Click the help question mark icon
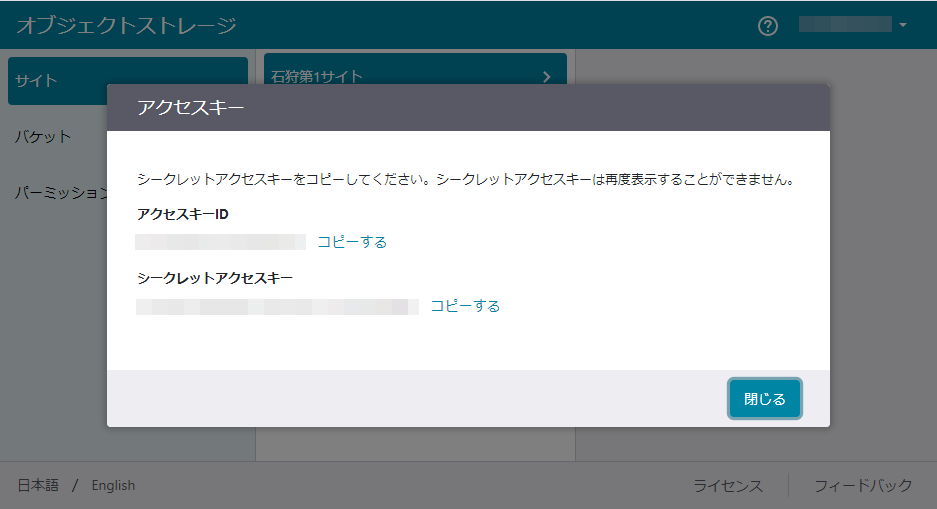 pos(768,26)
